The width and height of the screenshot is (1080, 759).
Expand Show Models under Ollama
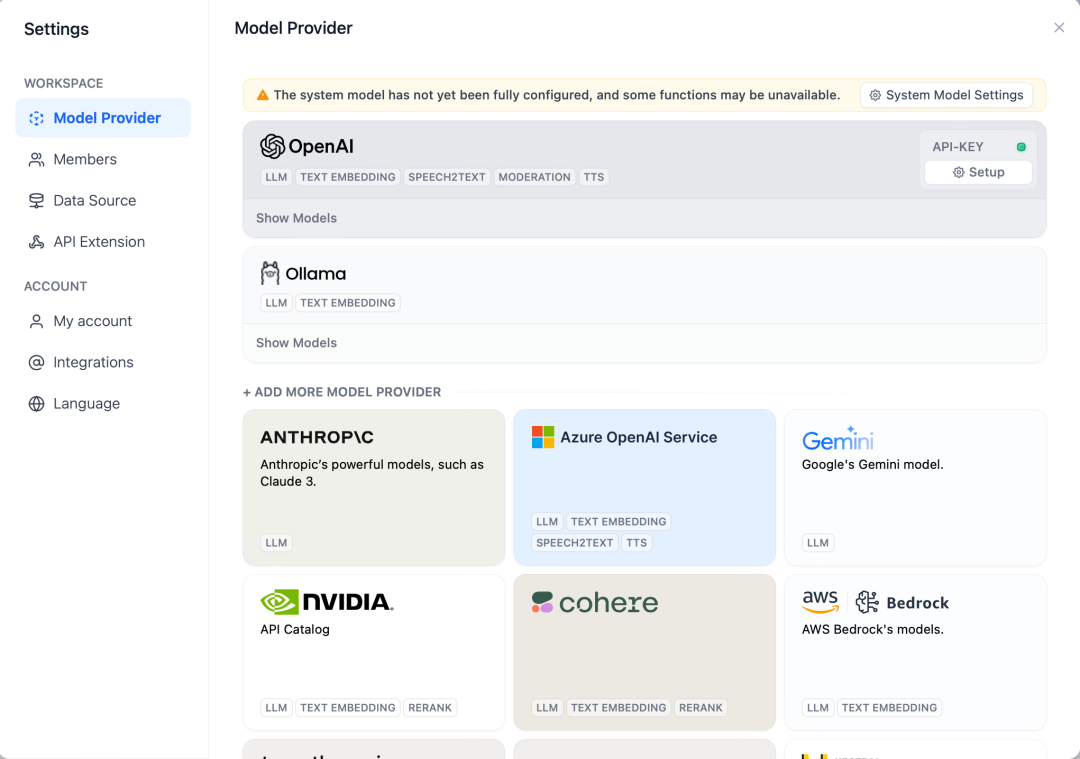click(x=296, y=343)
